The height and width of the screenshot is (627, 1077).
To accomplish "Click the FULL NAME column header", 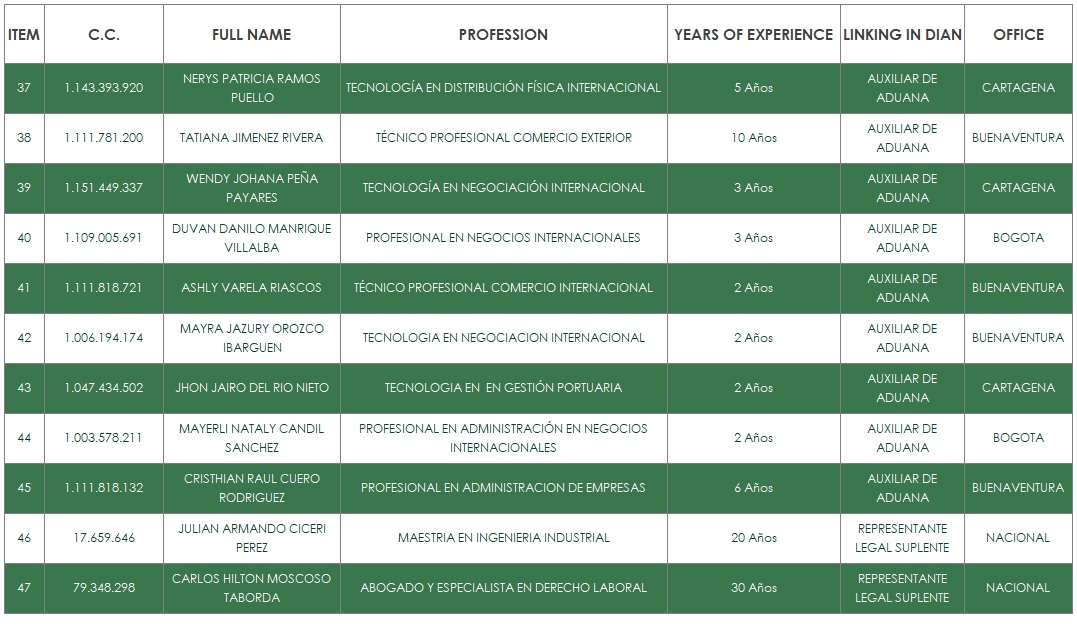I will tap(251, 34).
